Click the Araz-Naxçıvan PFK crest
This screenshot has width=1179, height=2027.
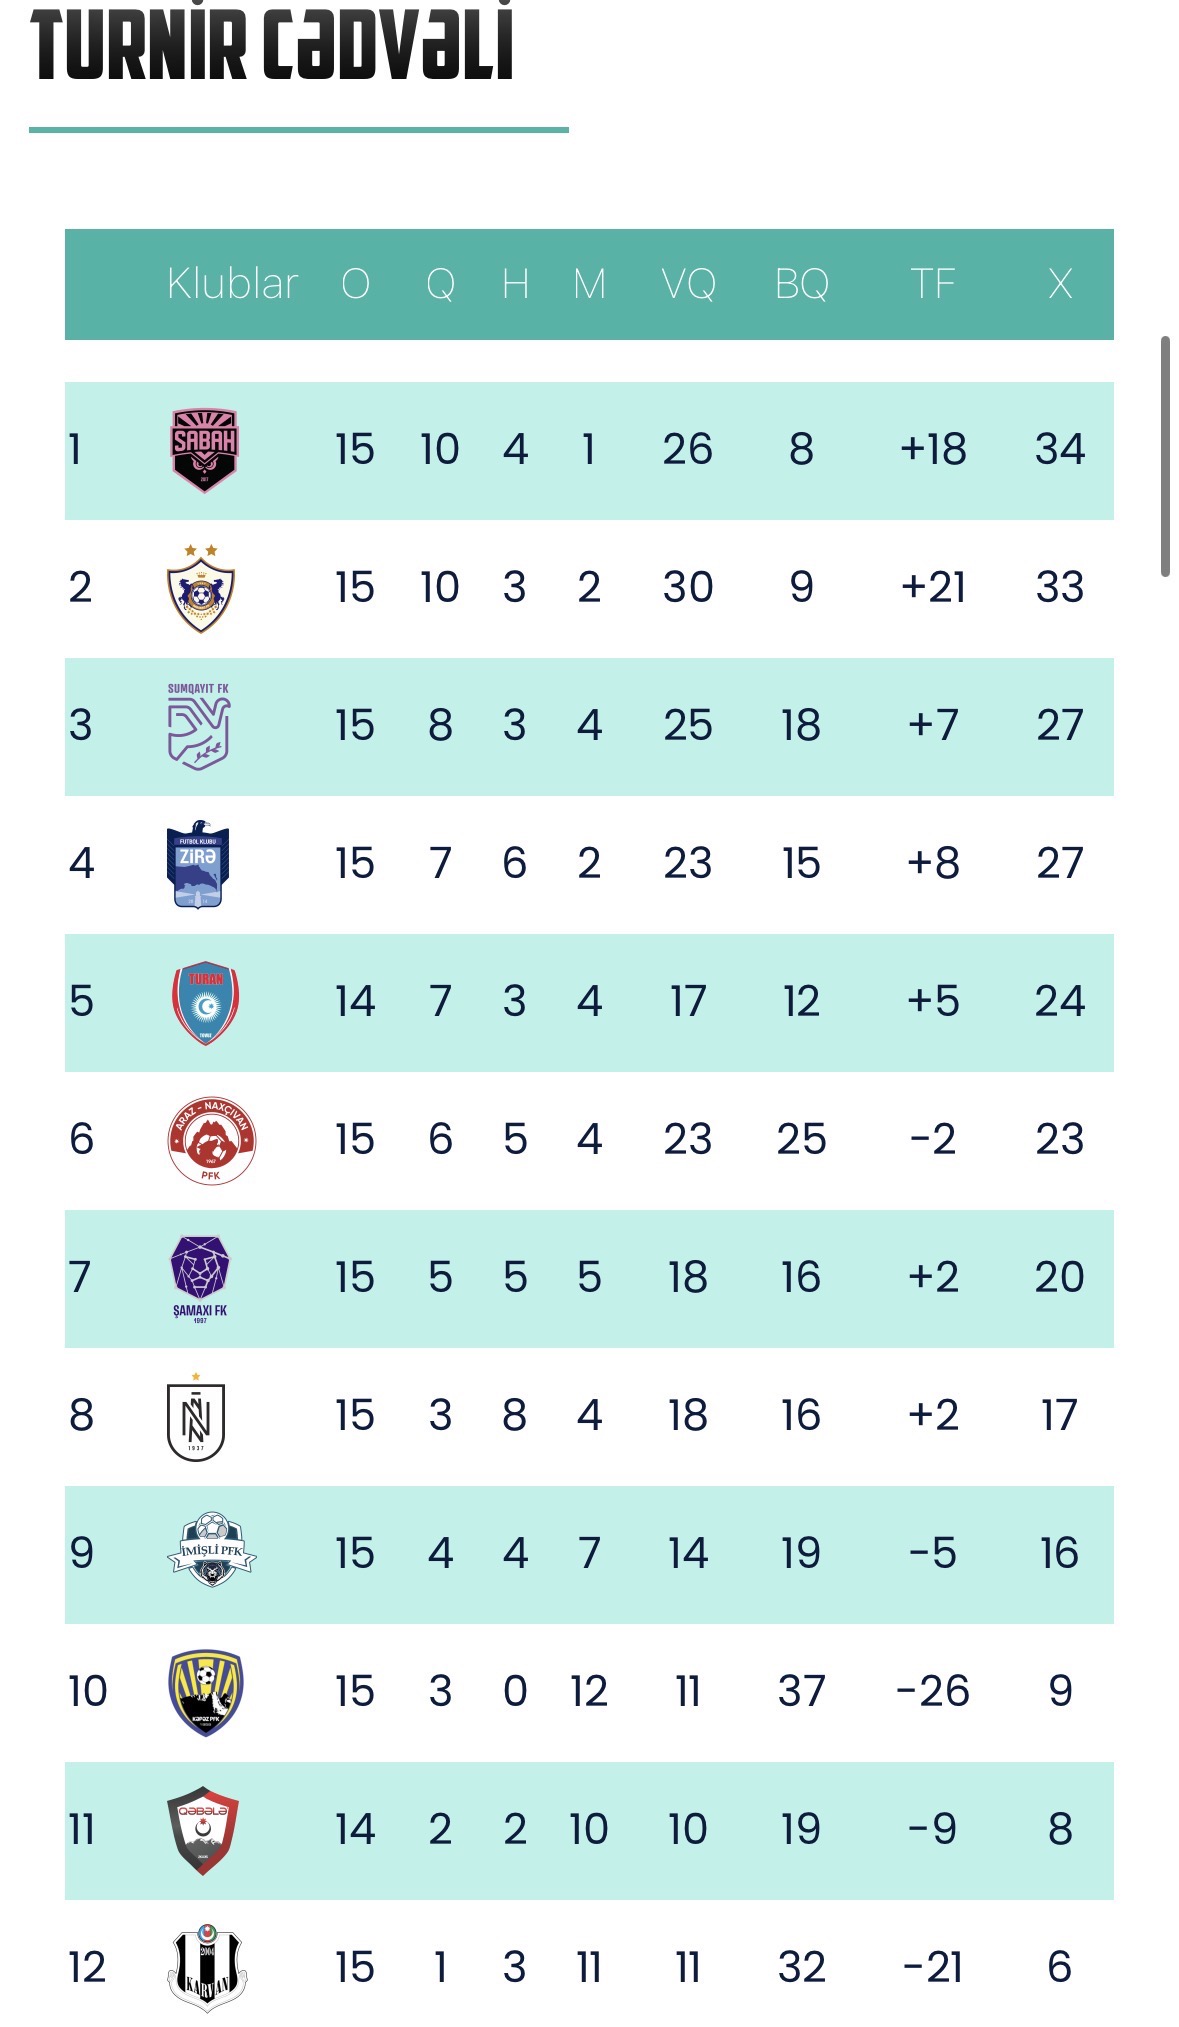211,1140
